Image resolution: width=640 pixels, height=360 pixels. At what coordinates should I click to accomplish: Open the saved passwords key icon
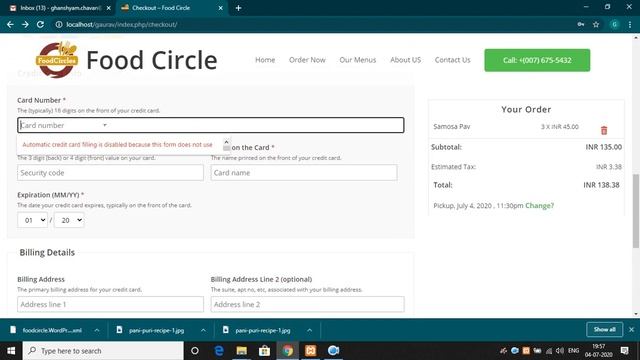pyautogui.click(x=581, y=24)
